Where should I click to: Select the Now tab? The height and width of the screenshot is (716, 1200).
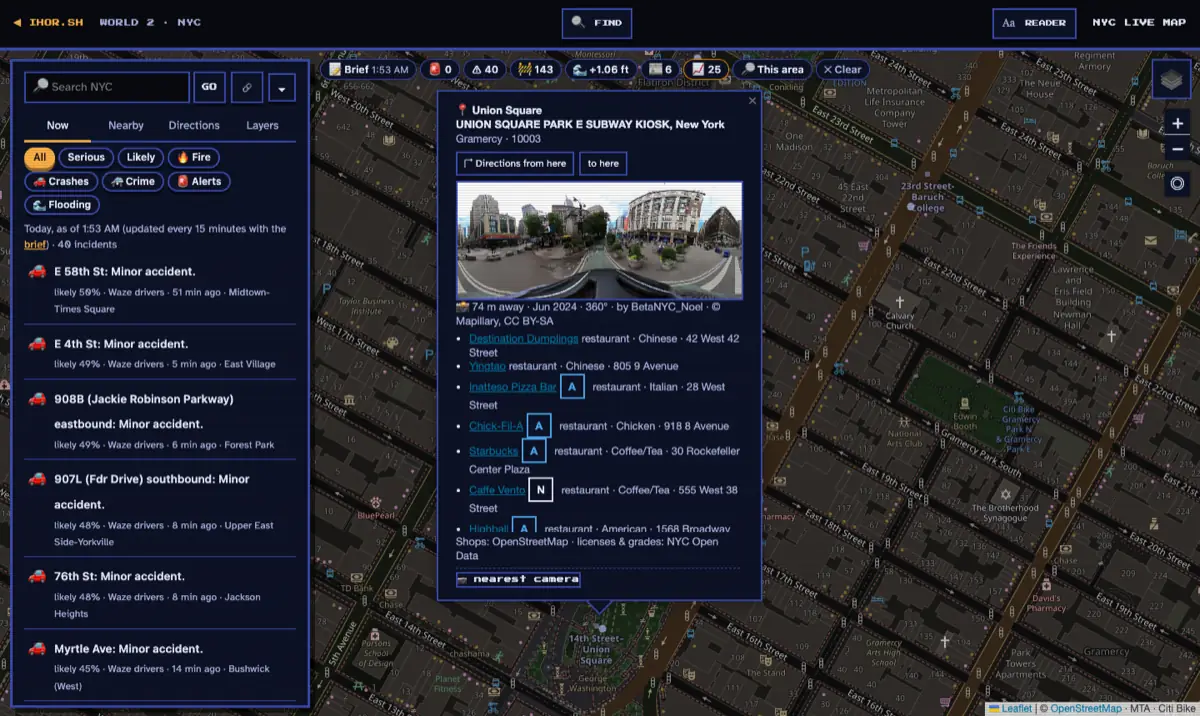57,126
